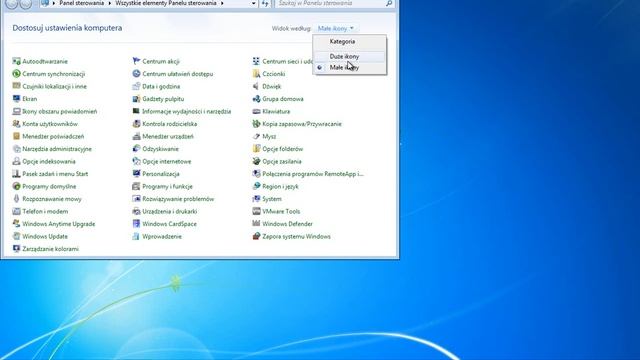Image resolution: width=640 pixels, height=360 pixels.
Task: Open Zarządzanie kolorami link
Action: click(x=51, y=249)
